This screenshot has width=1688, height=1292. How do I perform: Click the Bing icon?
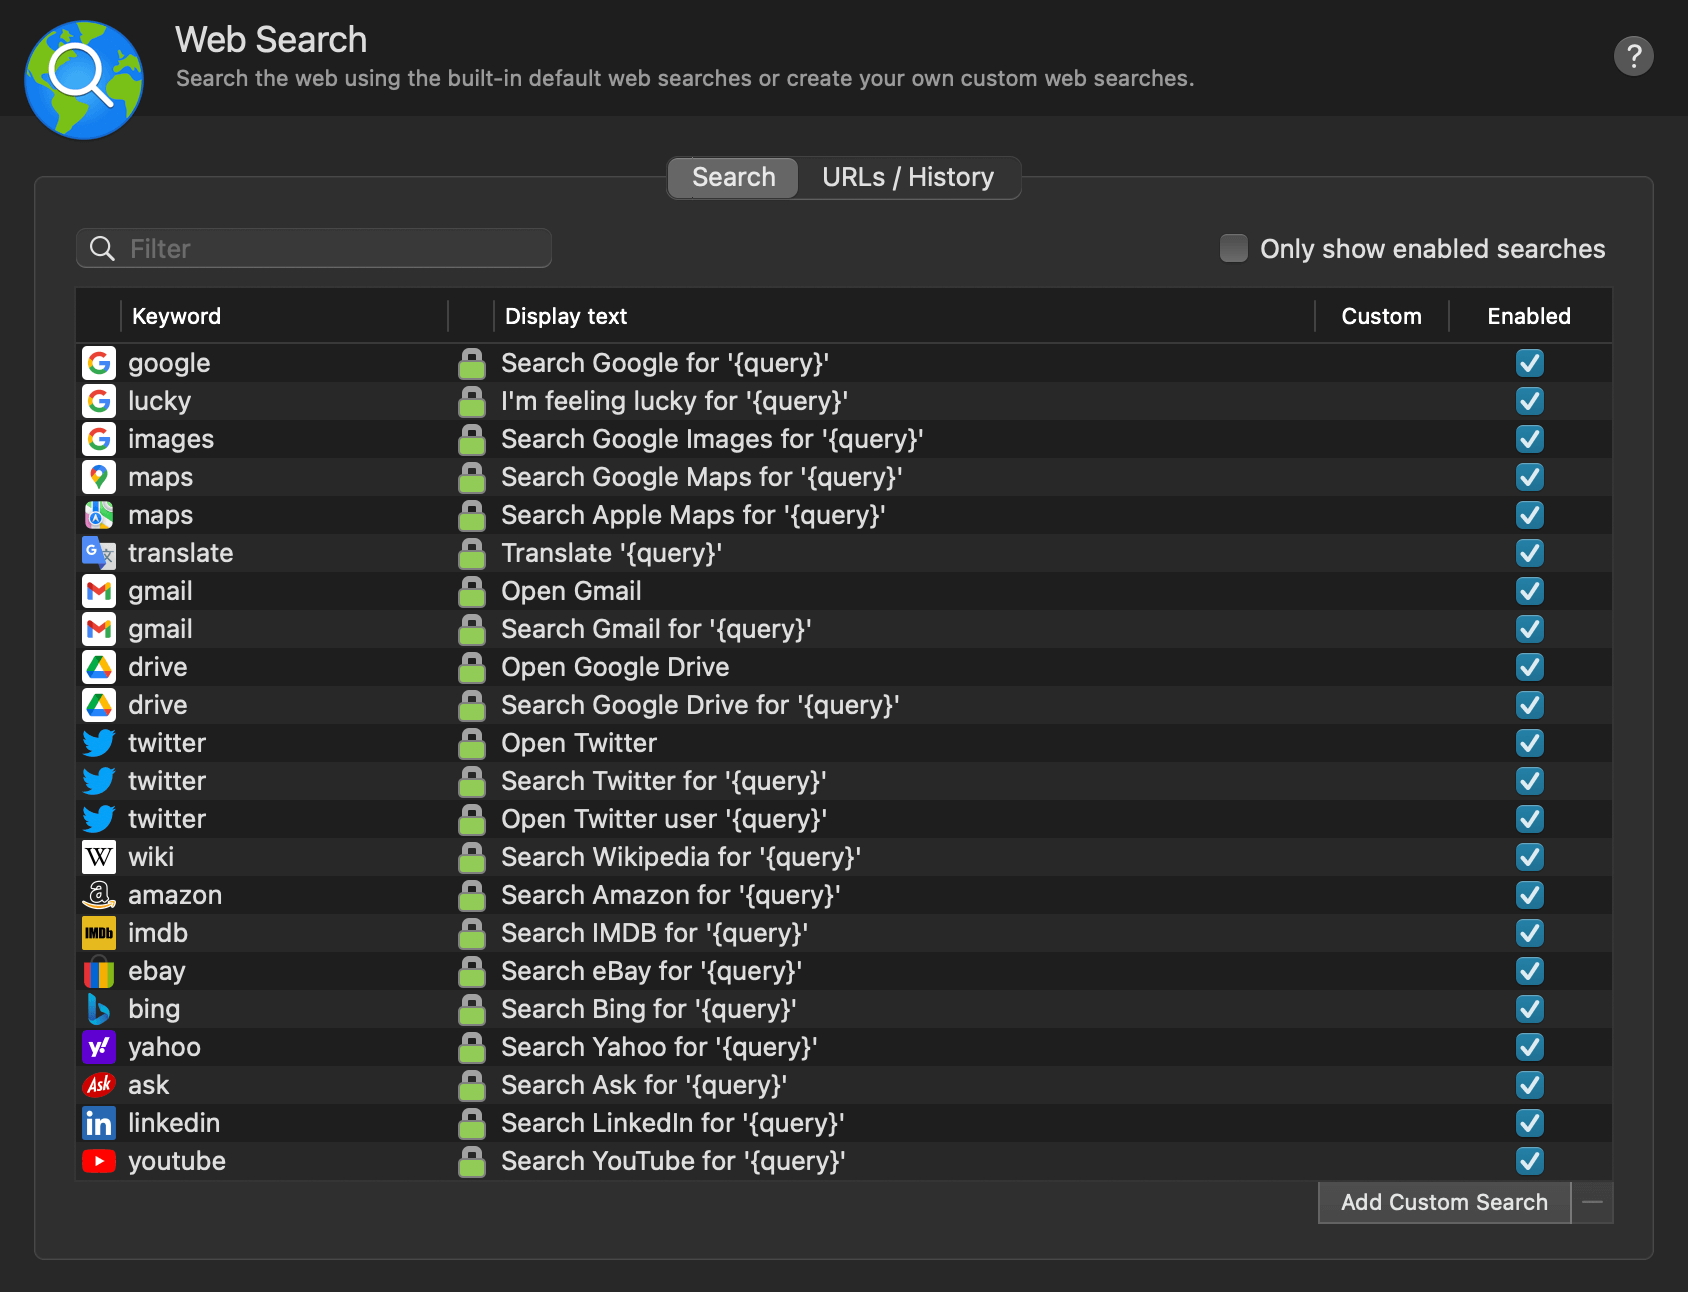point(98,1009)
